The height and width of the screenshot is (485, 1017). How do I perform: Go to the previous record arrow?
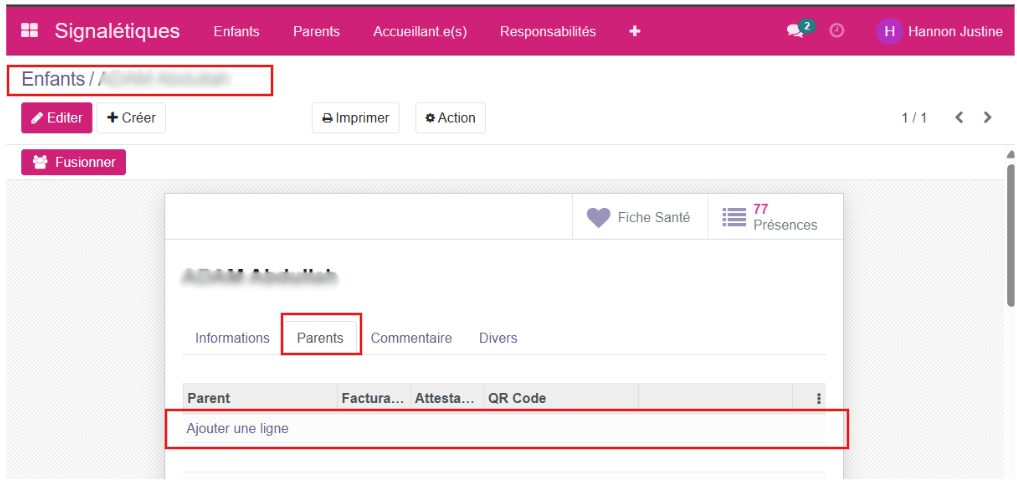tap(959, 117)
